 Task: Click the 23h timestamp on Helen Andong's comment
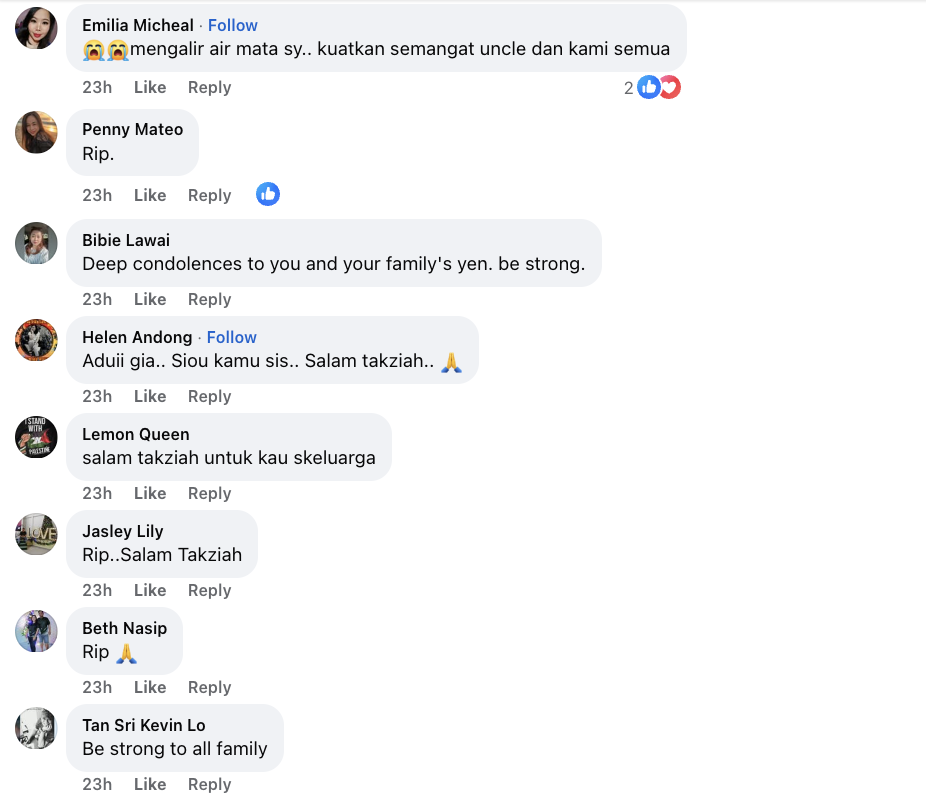pos(97,396)
